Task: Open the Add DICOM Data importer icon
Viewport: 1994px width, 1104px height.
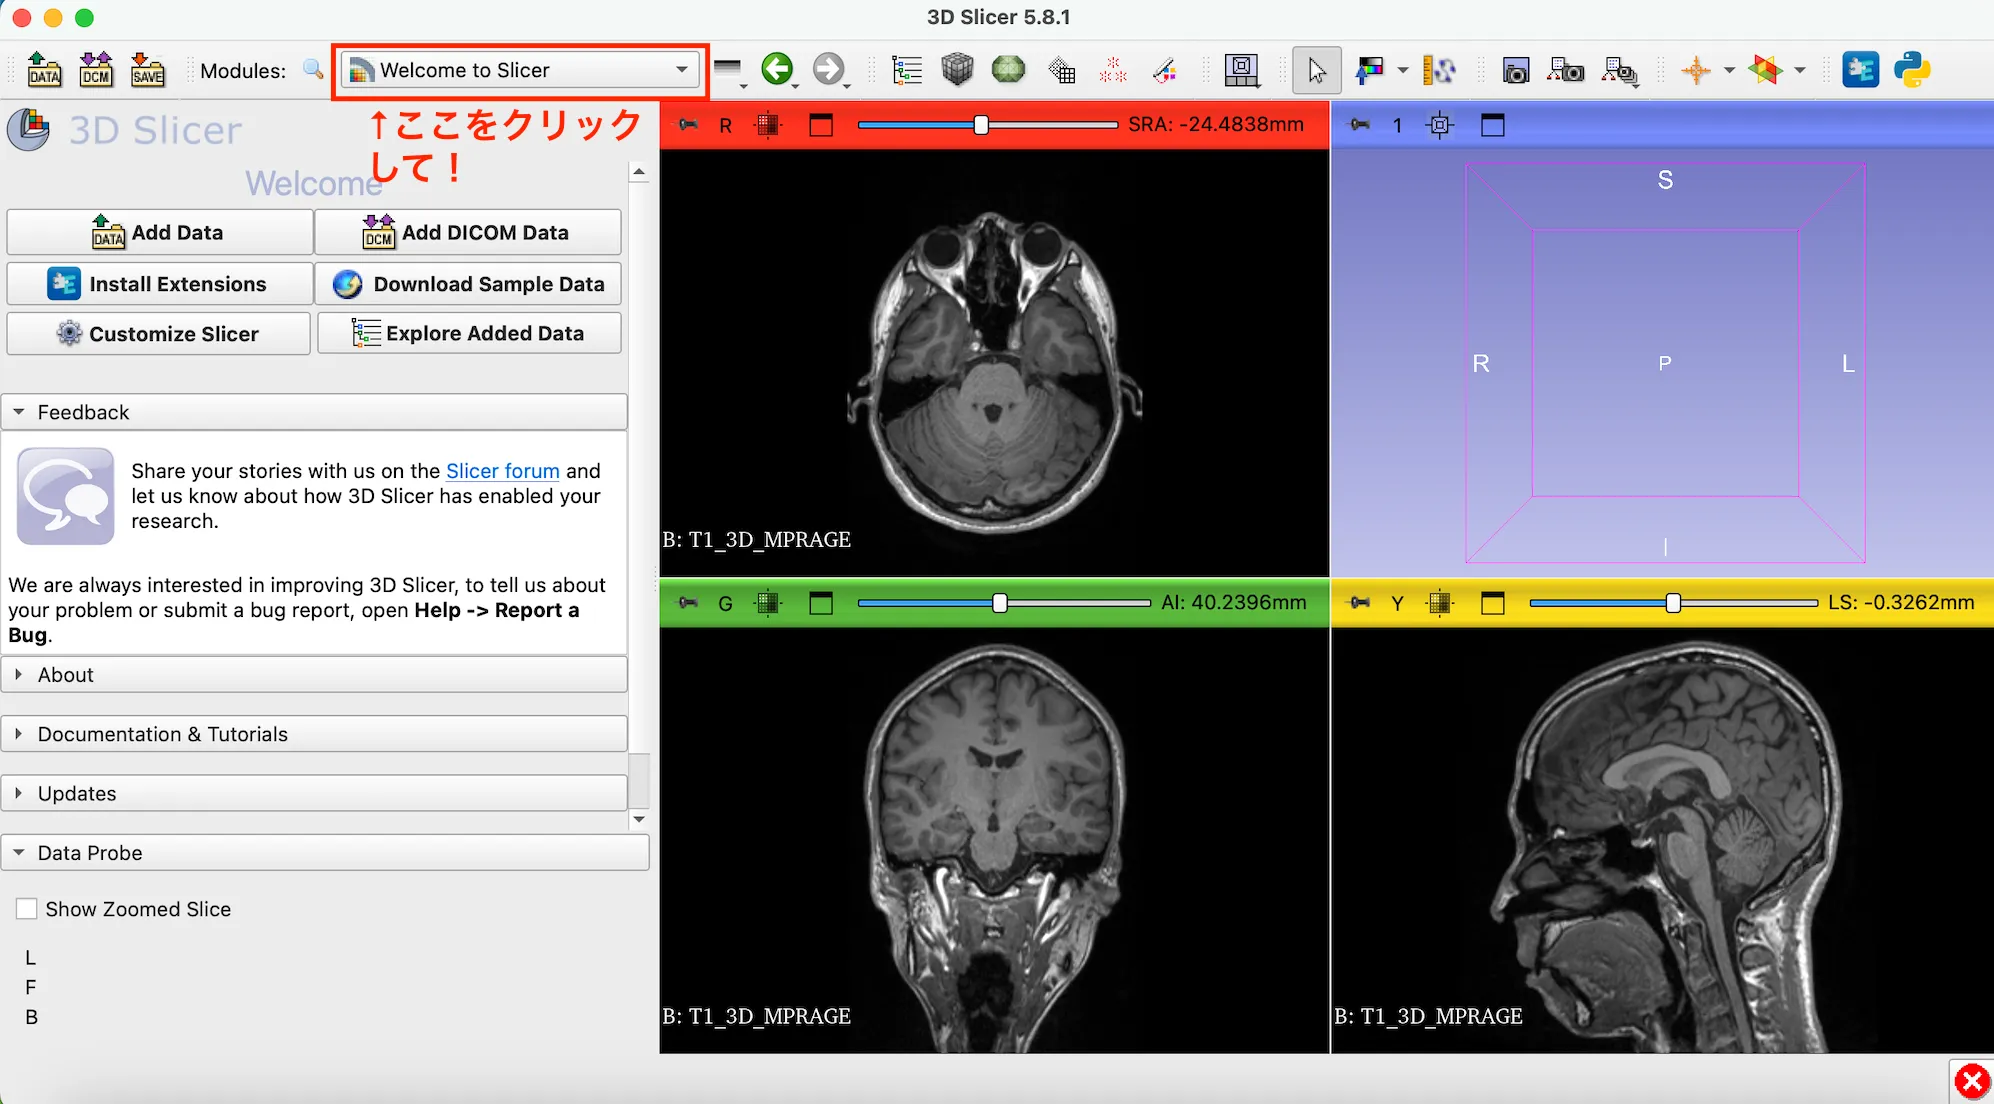Action: click(x=96, y=69)
